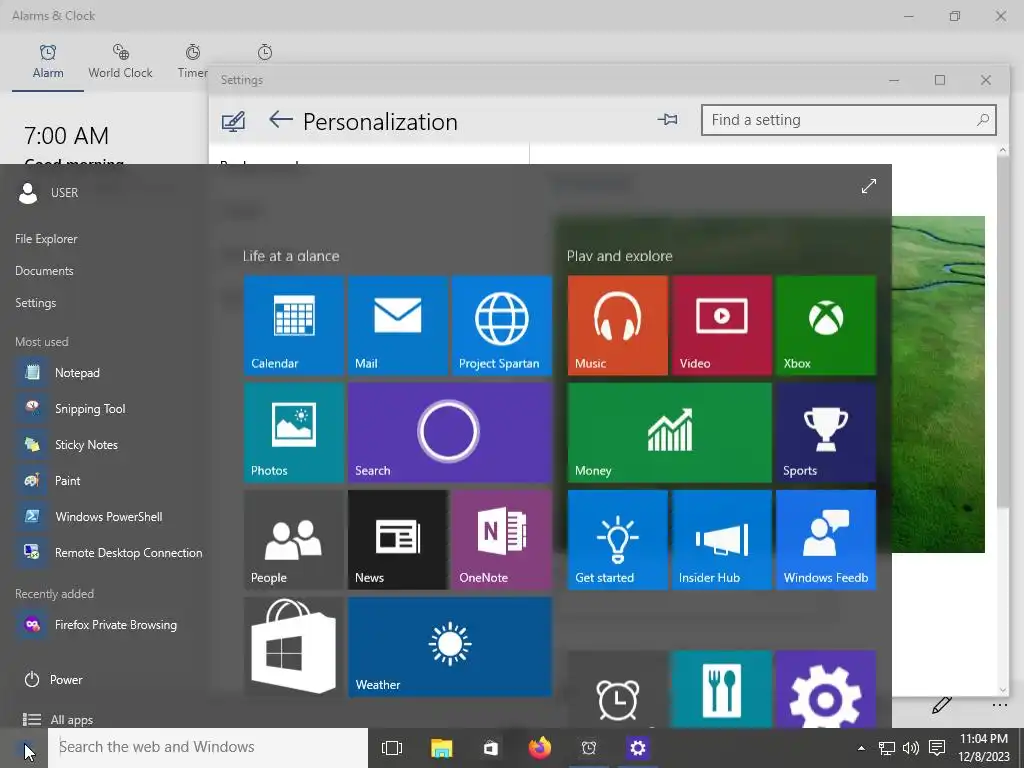Open the three-dot more menu in Alarms
Screen dimensions: 1024x768
click(x=999, y=705)
